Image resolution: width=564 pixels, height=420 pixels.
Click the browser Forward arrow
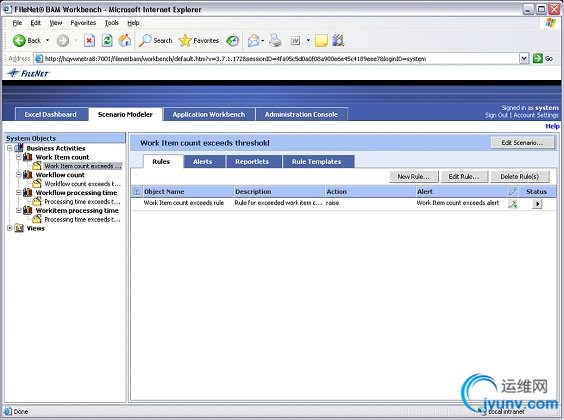[63, 41]
